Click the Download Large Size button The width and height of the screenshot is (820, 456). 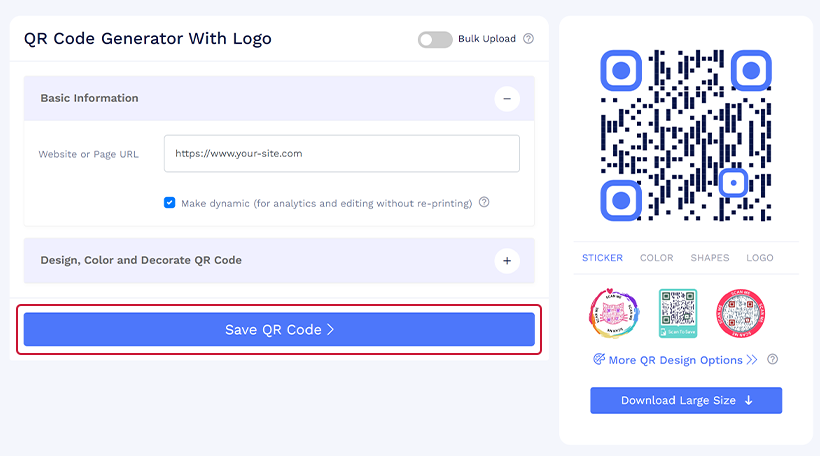point(686,401)
